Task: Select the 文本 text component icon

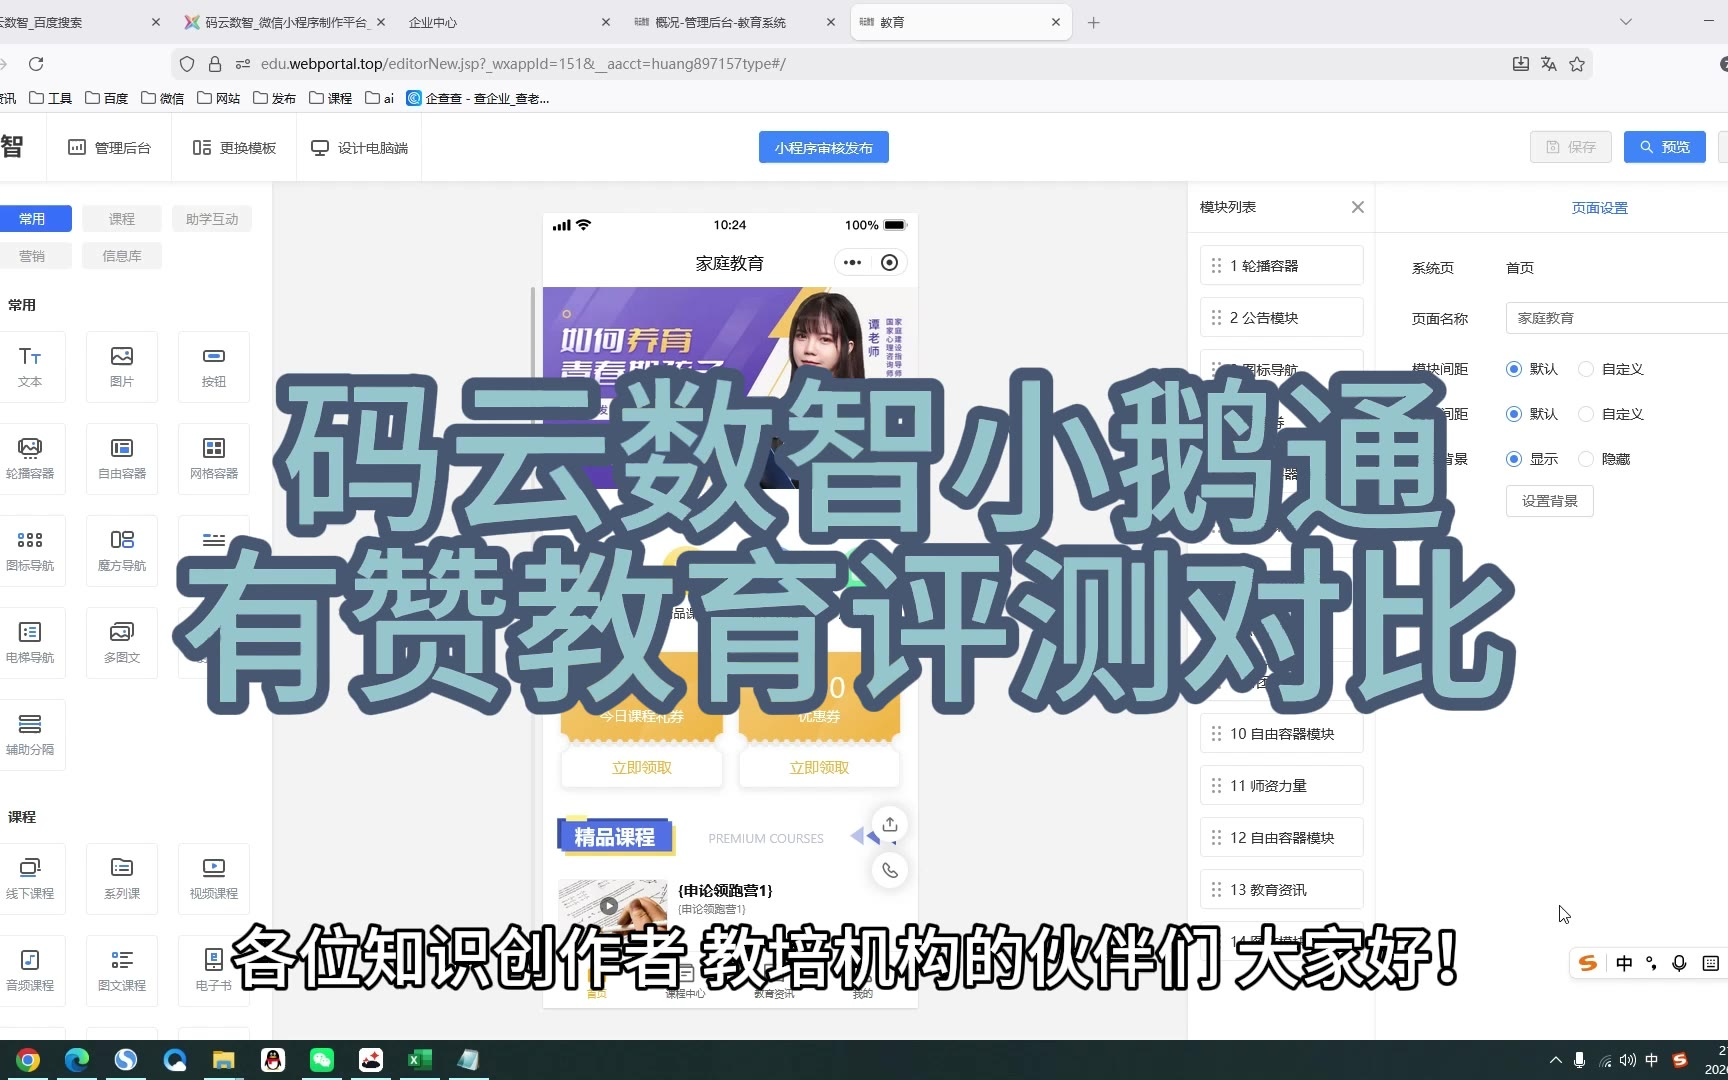Action: [30, 366]
